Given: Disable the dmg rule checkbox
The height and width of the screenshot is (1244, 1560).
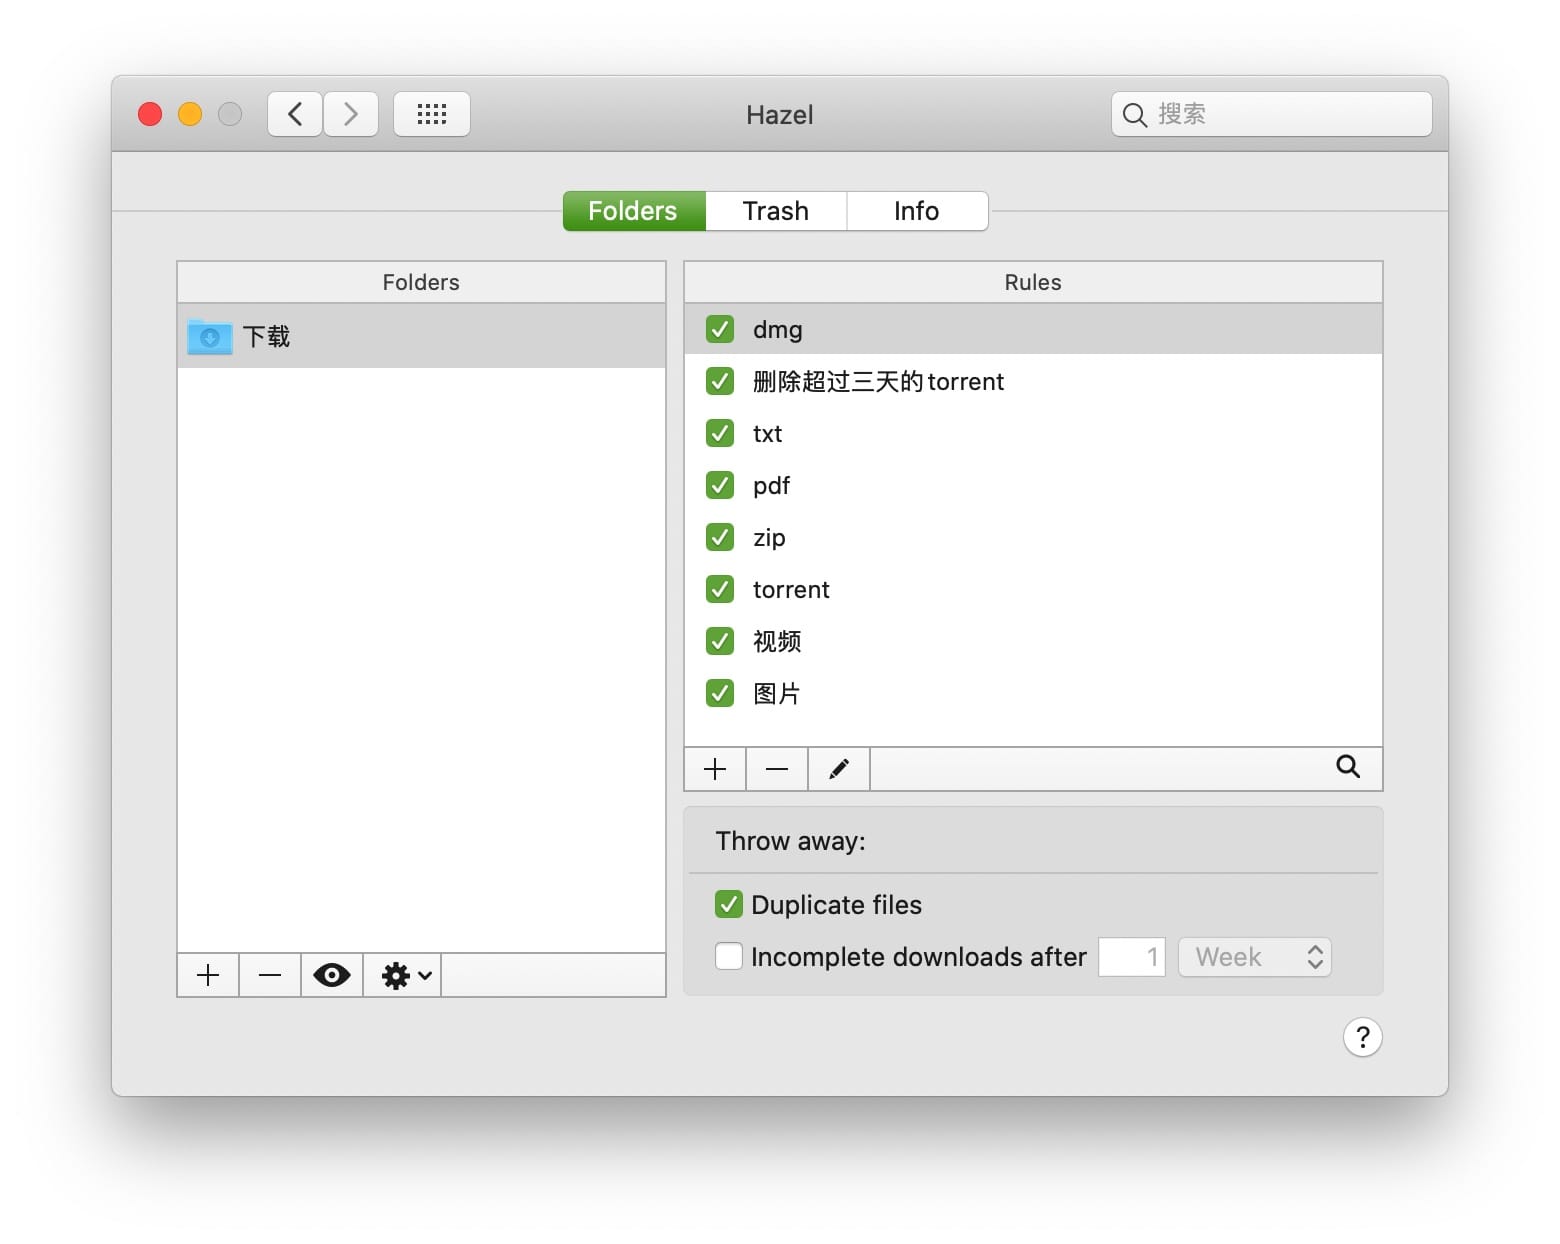Looking at the screenshot, I should click(x=720, y=329).
